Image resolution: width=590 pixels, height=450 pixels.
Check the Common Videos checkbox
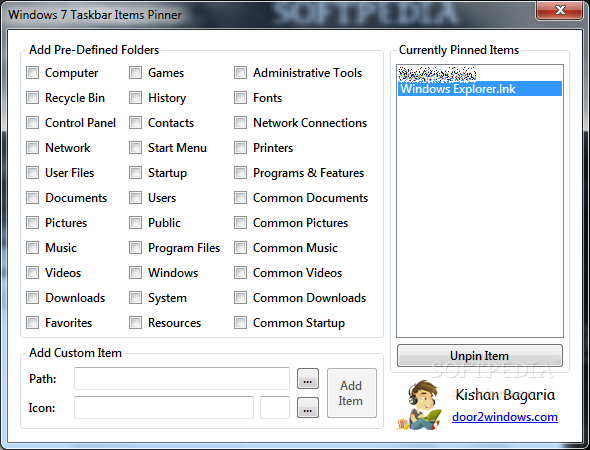(x=240, y=273)
